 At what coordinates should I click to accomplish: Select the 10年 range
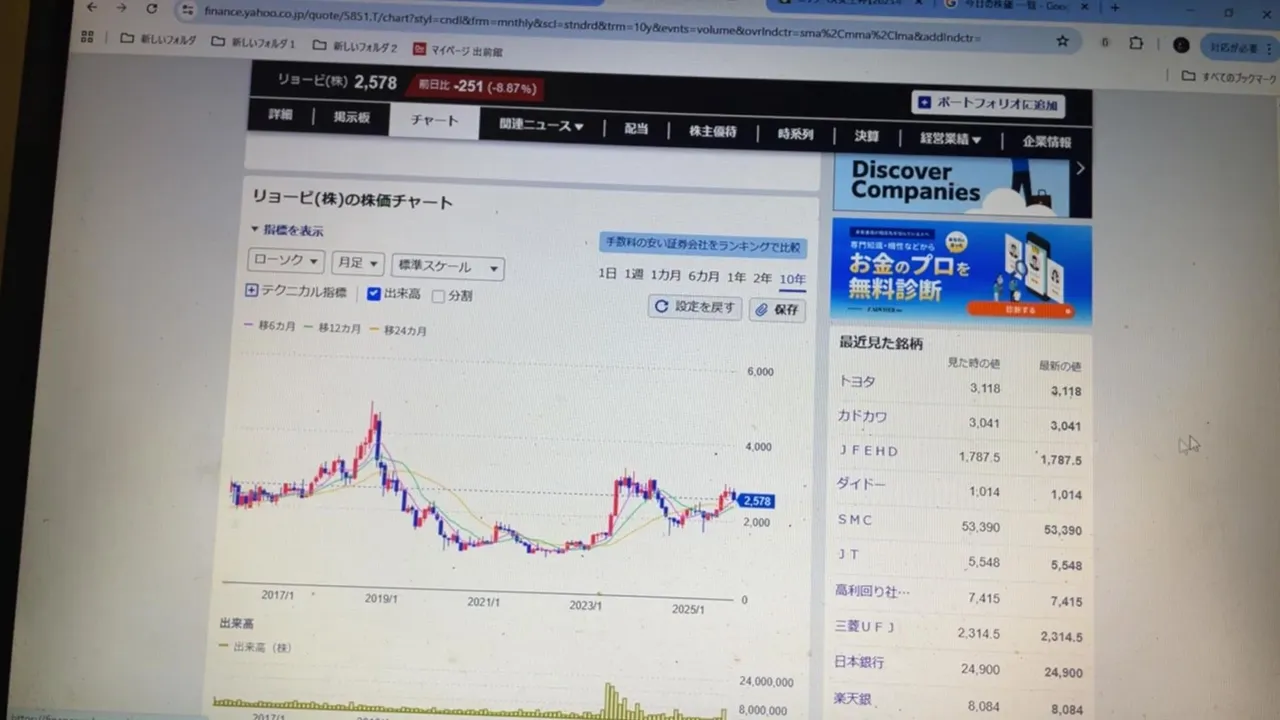[x=792, y=279]
